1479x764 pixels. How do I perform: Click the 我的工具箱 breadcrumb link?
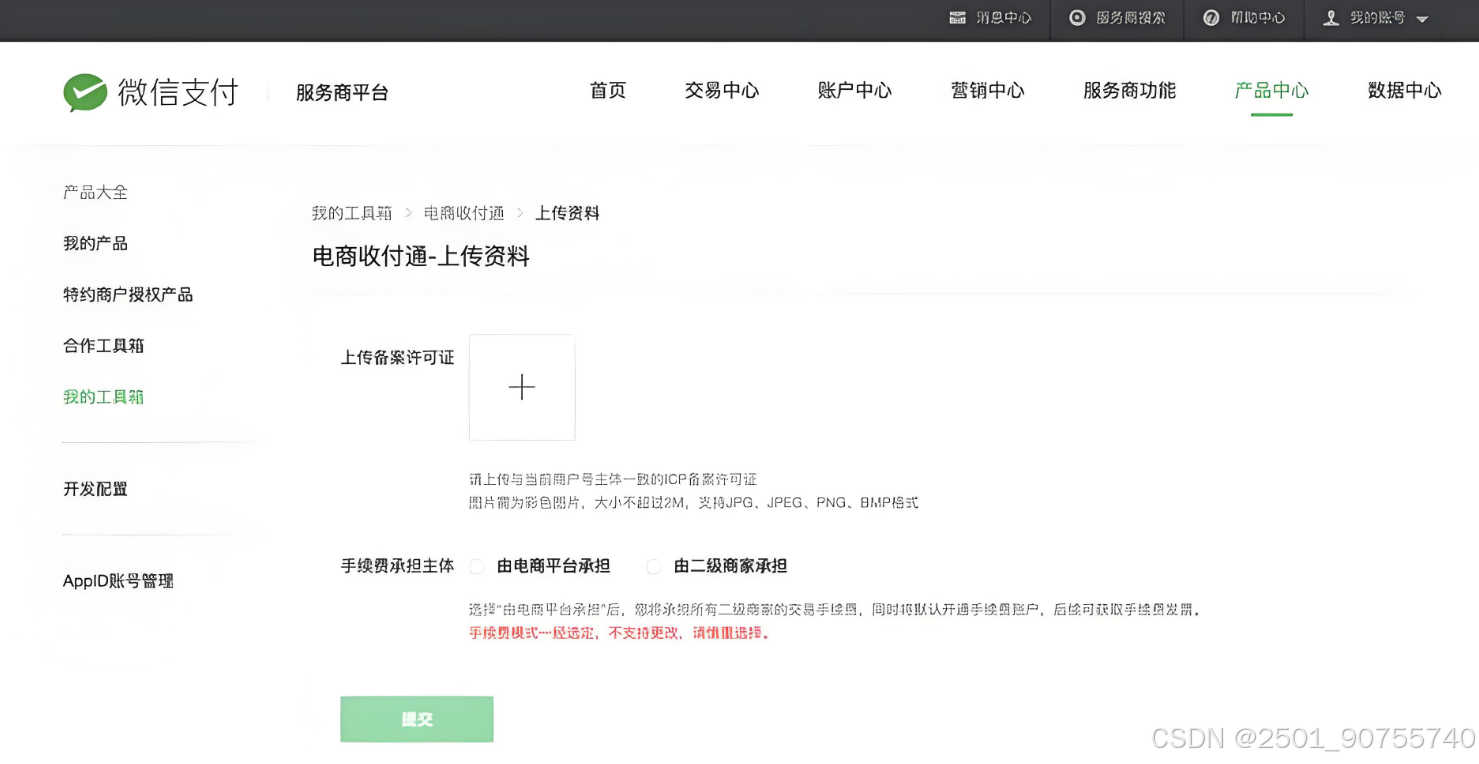click(352, 213)
